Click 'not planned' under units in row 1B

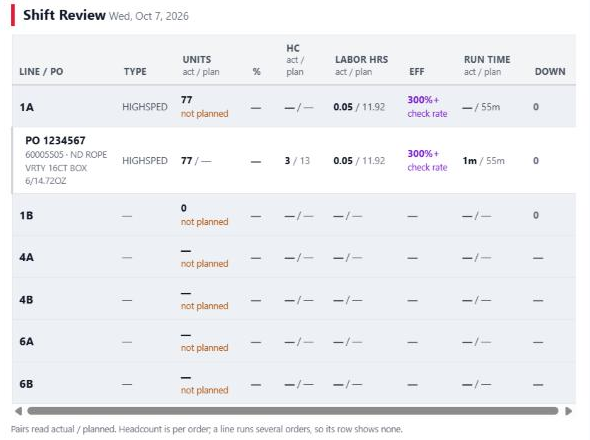pos(205,222)
